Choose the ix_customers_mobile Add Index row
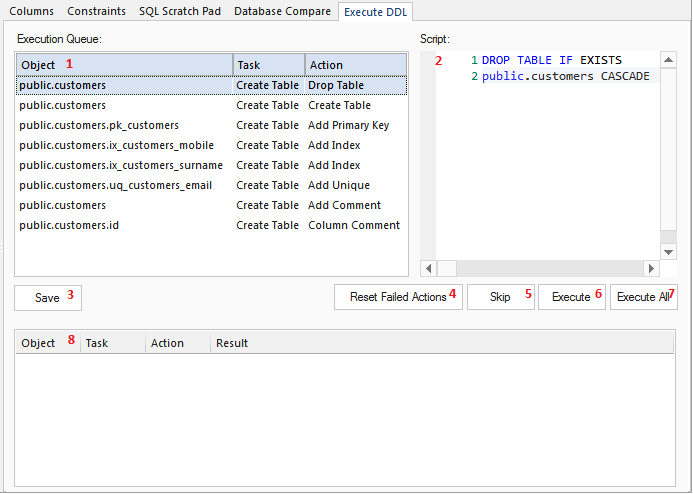 click(116, 145)
